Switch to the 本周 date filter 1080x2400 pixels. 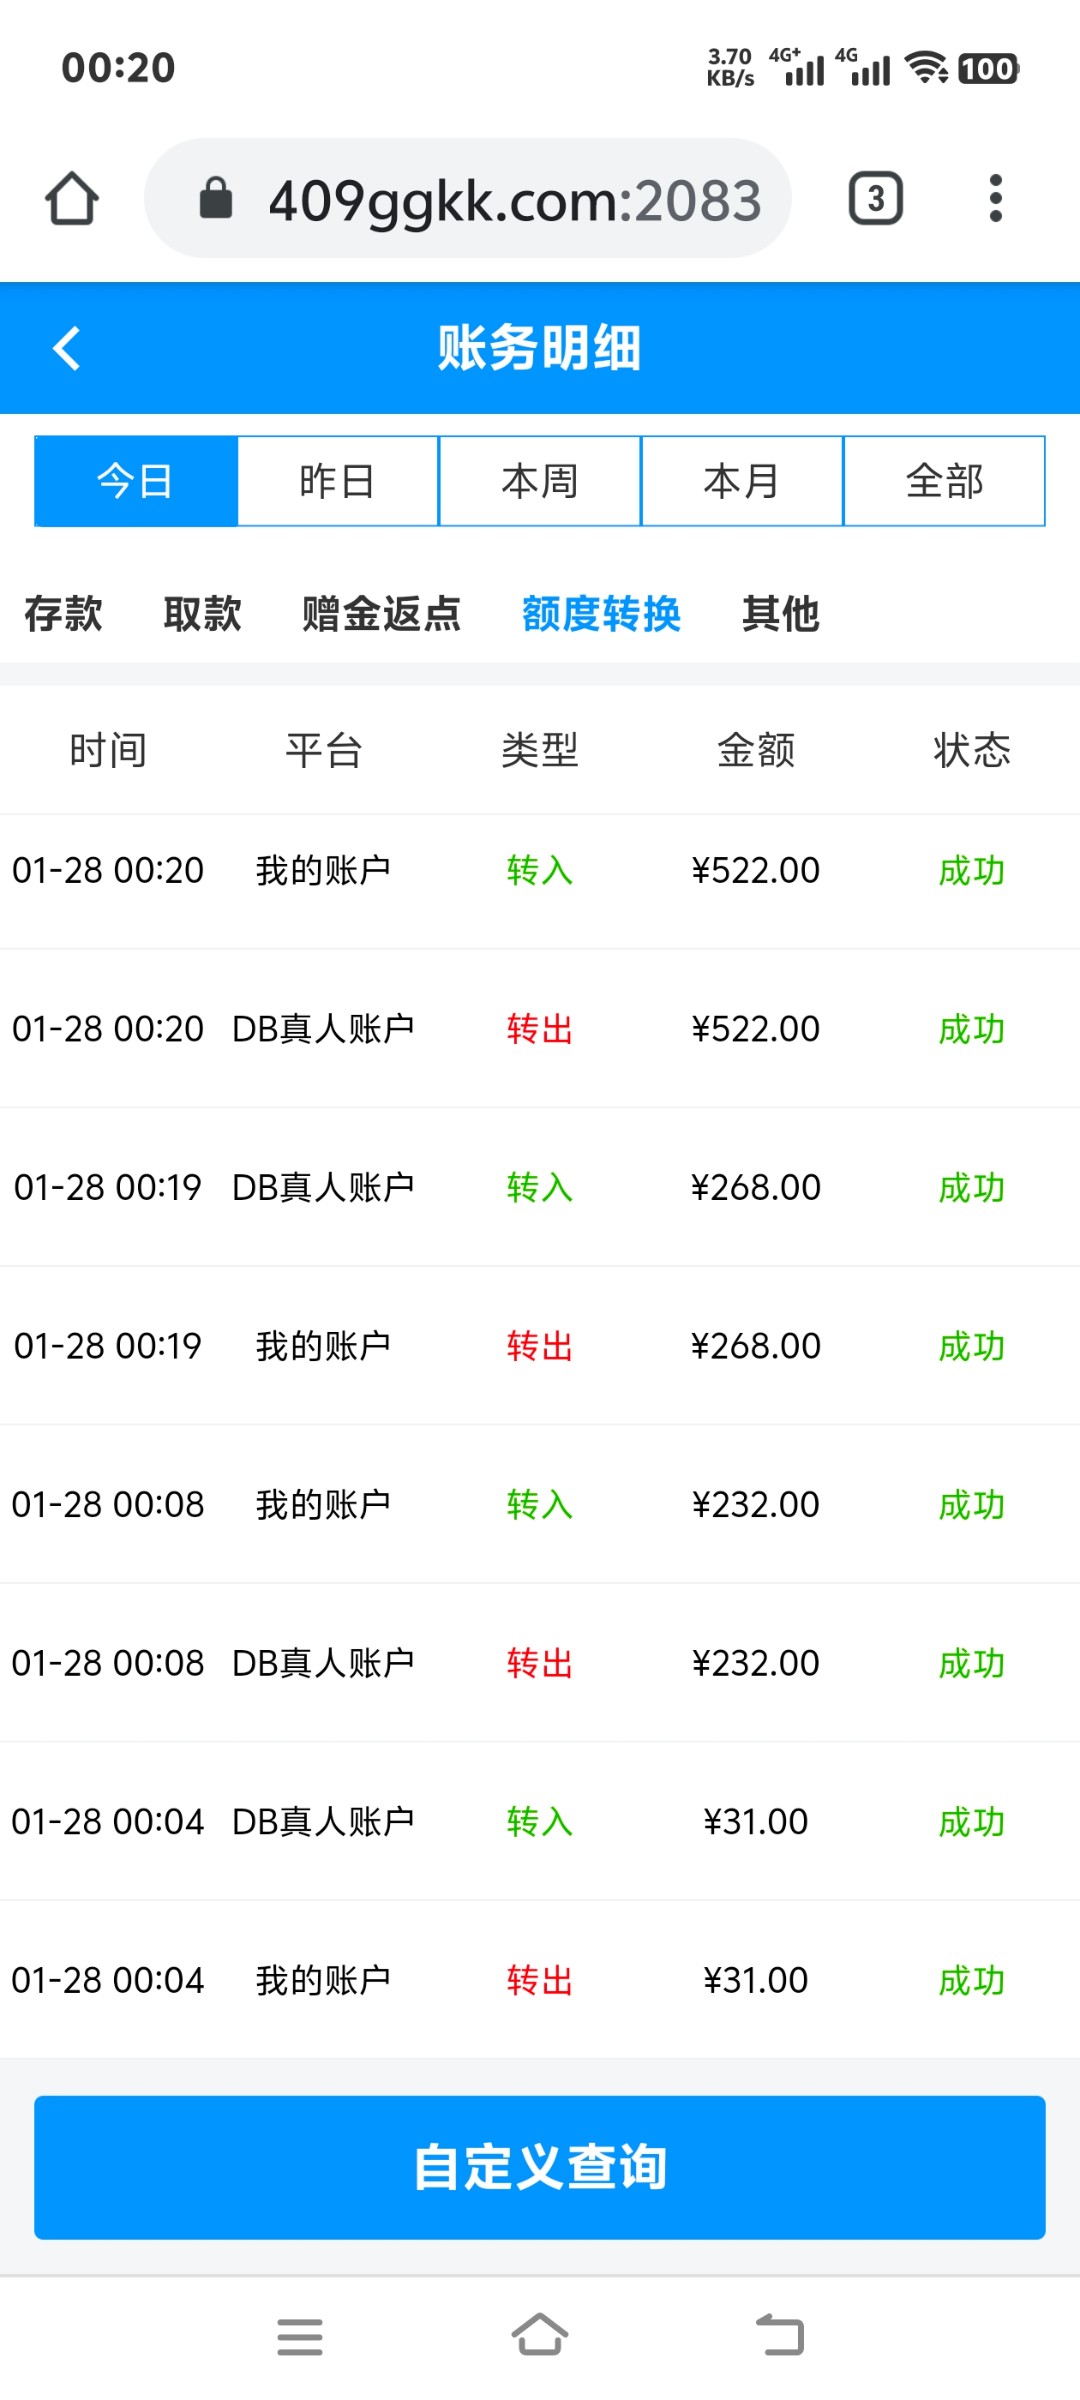[540, 481]
